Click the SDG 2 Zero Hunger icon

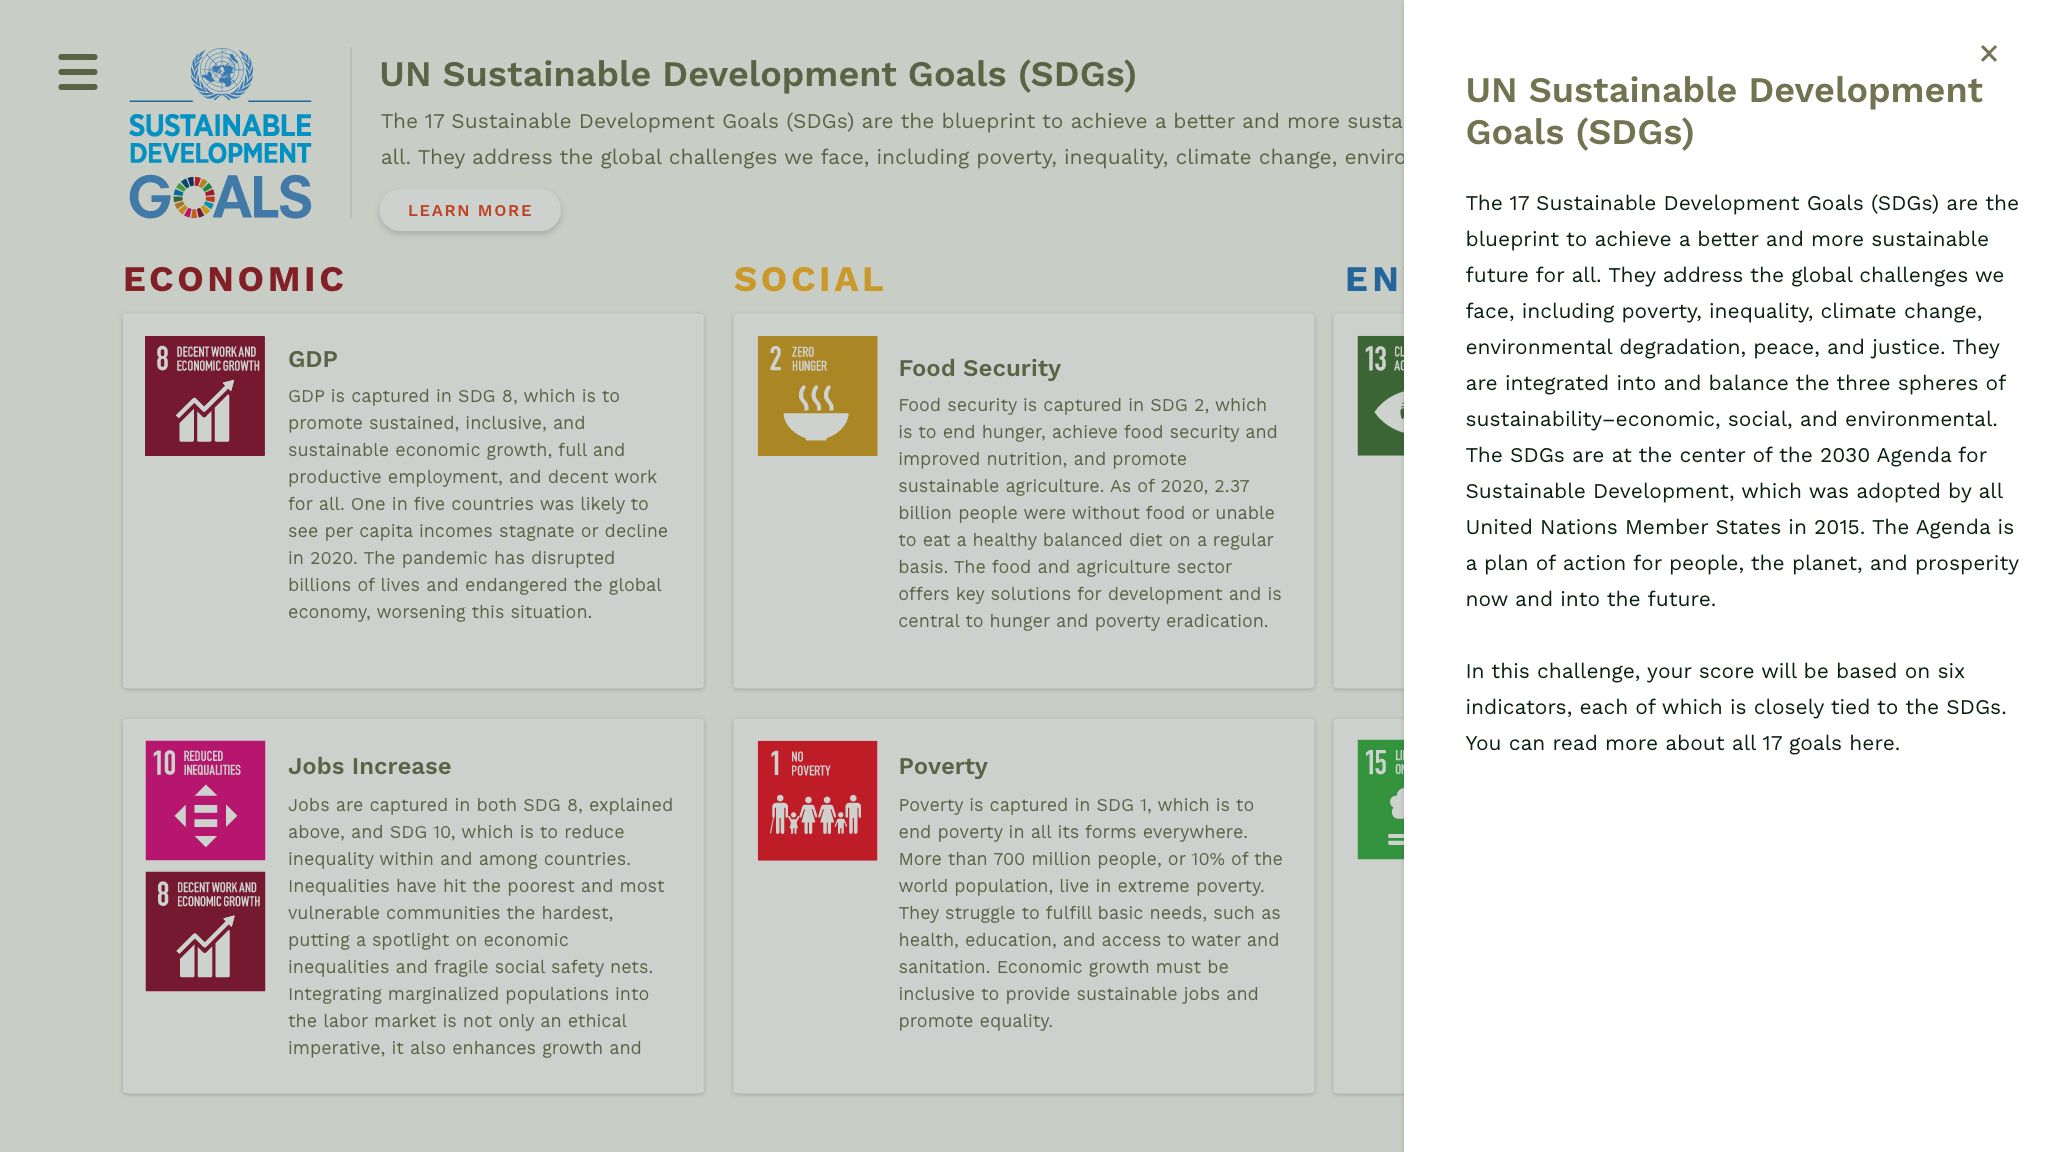(x=817, y=396)
